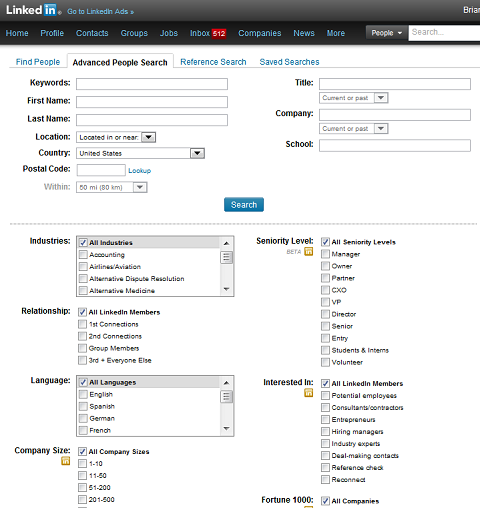
Task: Check the Volunteer seniority level
Action: [x=325, y=362]
